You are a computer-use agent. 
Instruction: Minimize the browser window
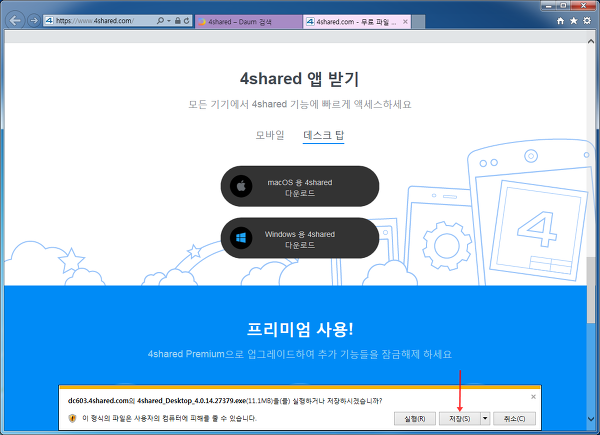coord(549,6)
